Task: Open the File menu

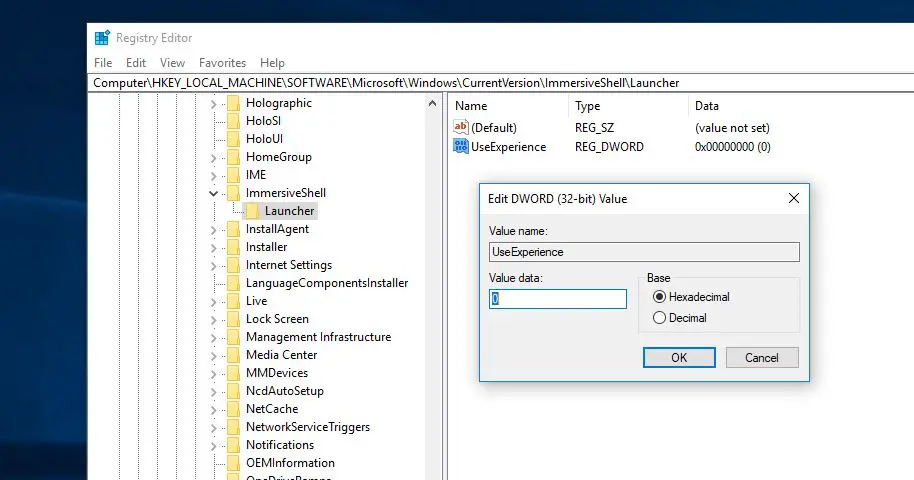Action: coord(103,63)
